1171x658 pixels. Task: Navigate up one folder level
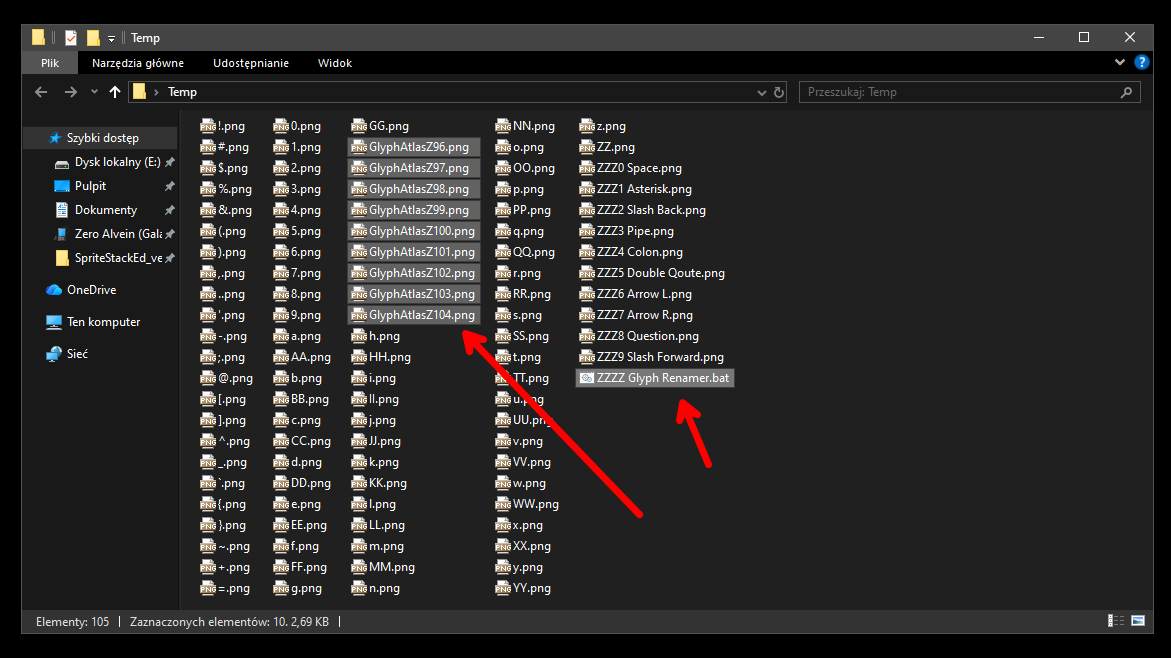[x=114, y=92]
